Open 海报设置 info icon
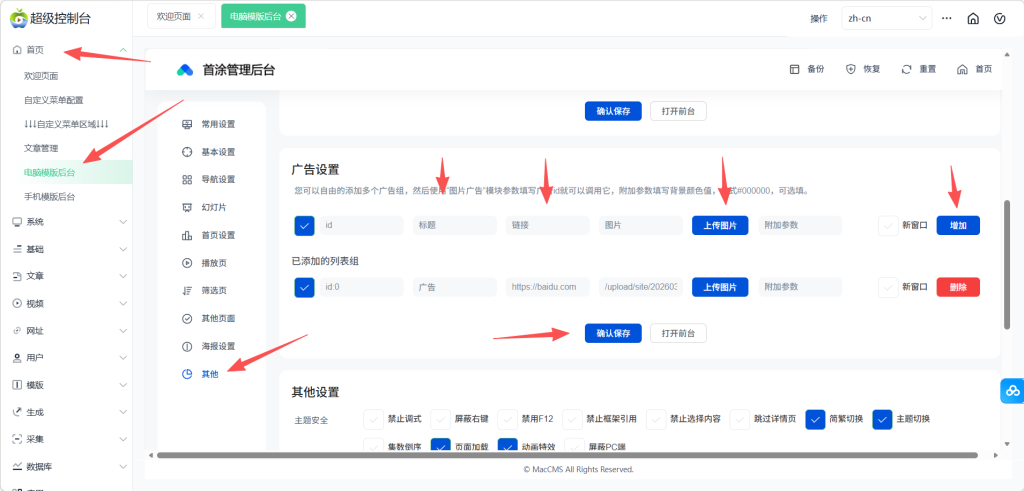The height and width of the screenshot is (491, 1024). click(187, 346)
